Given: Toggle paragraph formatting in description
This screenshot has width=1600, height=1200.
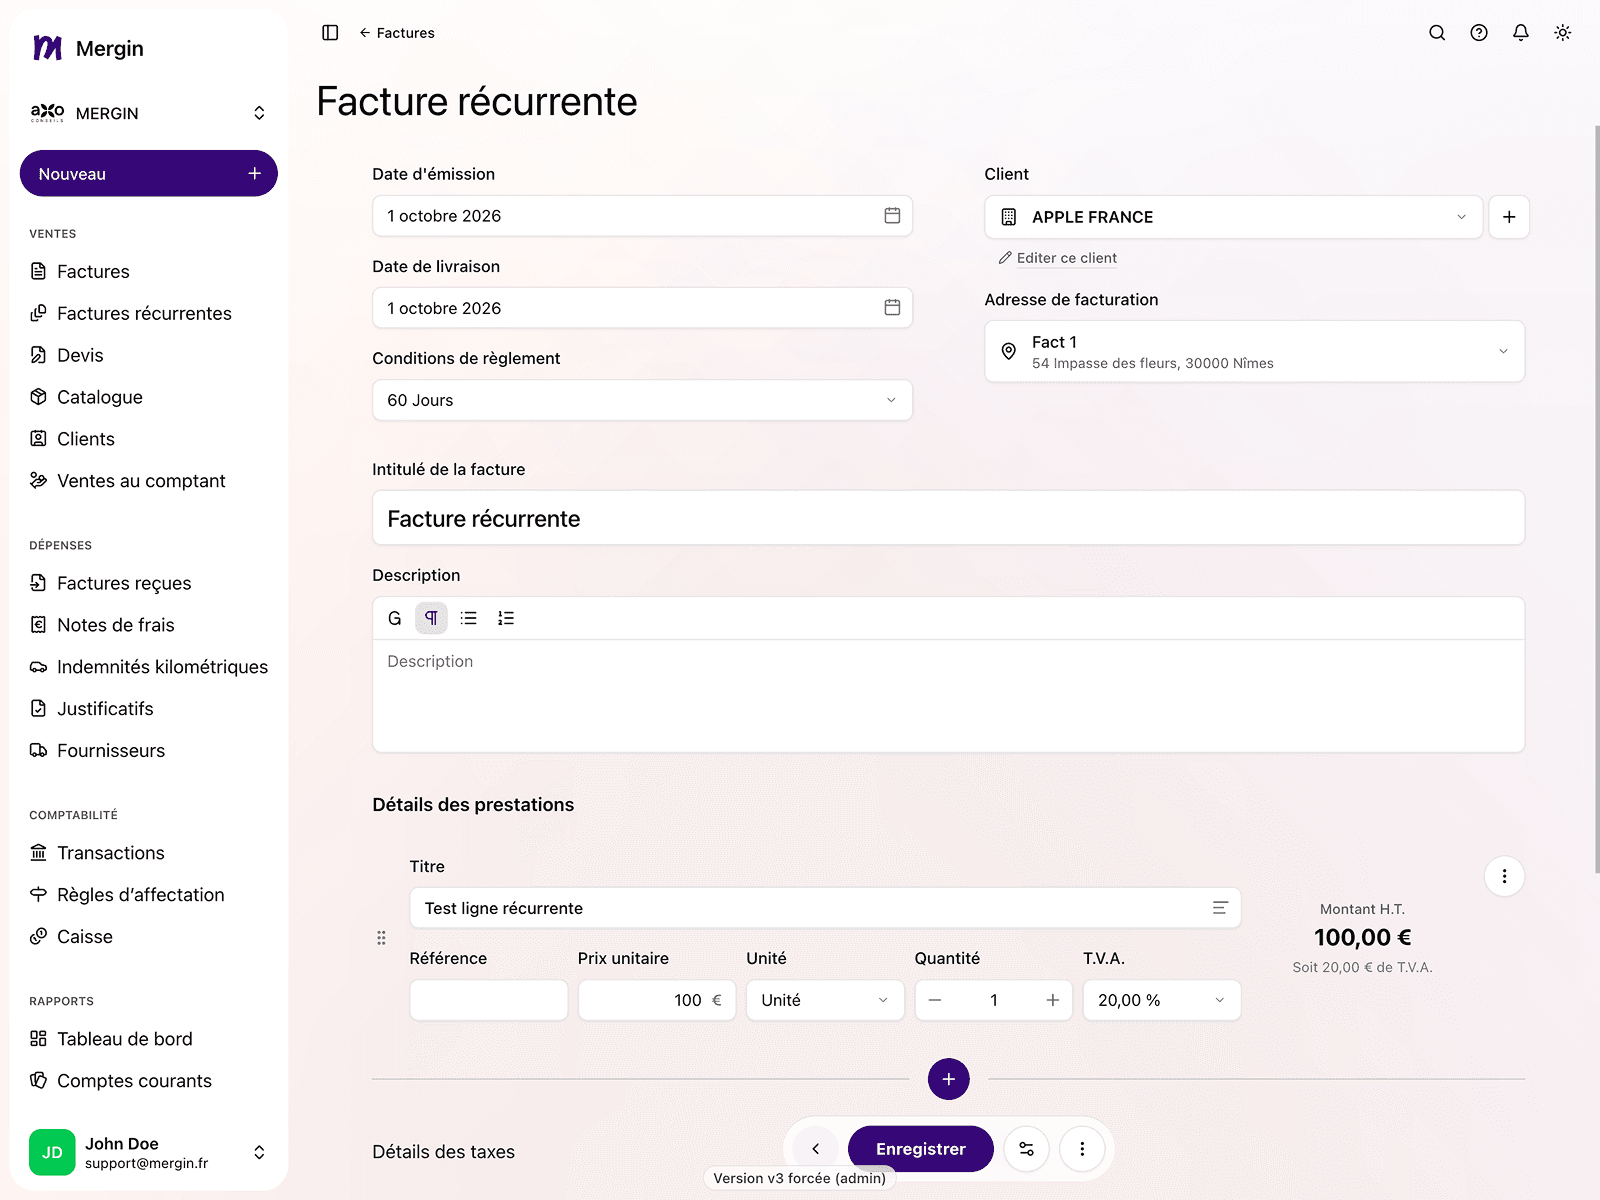Looking at the screenshot, I should click(x=431, y=618).
